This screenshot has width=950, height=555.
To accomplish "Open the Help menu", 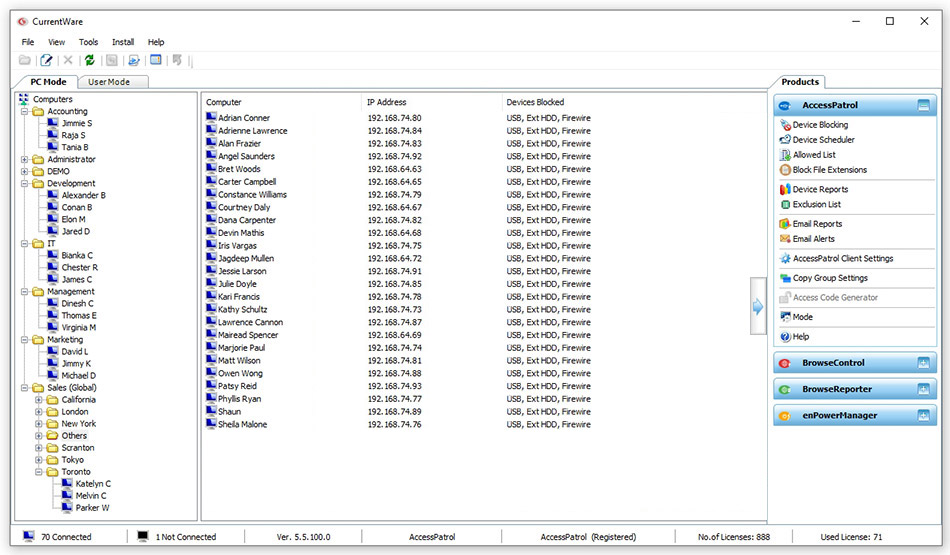I will [156, 42].
